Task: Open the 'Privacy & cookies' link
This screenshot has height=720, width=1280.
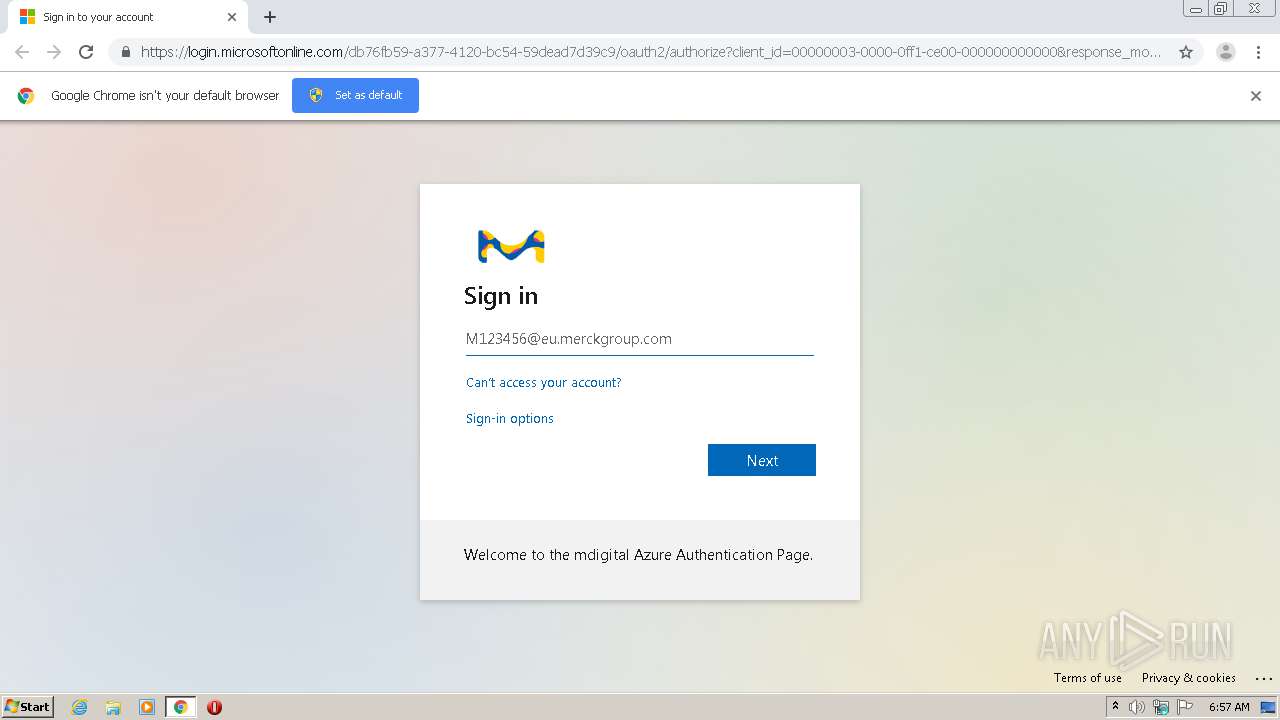Action: [x=1188, y=678]
